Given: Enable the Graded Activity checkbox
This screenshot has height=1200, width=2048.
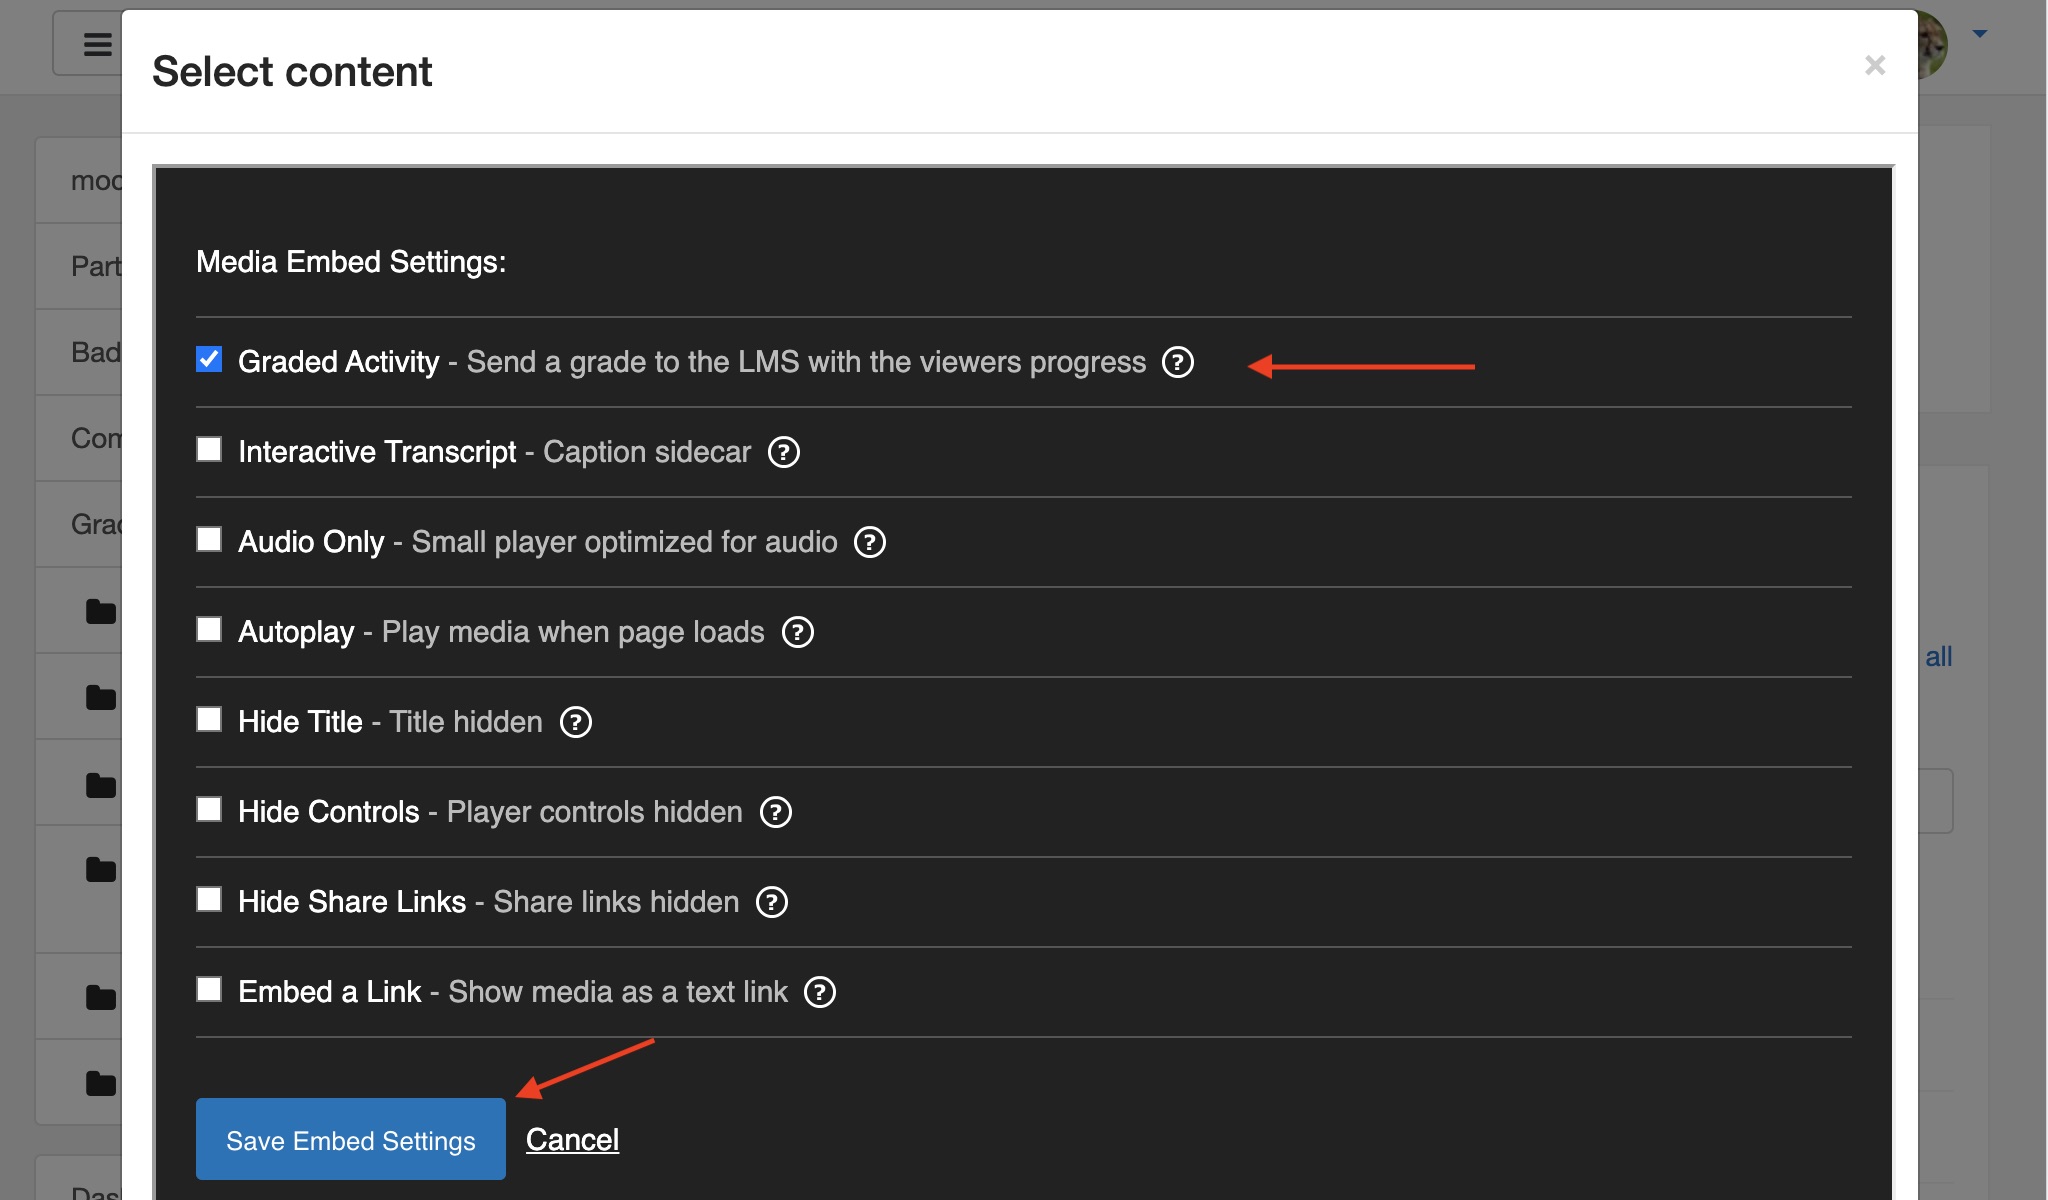Looking at the screenshot, I should [209, 360].
